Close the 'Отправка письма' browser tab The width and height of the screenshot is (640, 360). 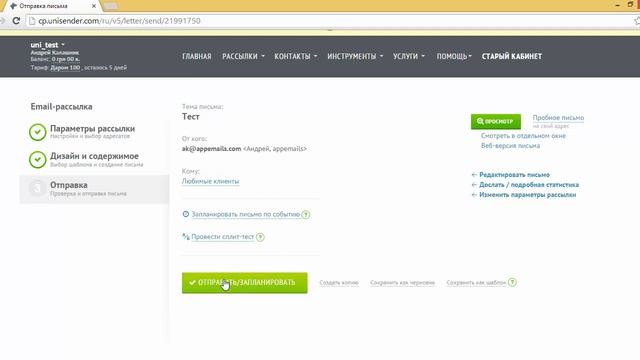pyautogui.click(x=94, y=6)
